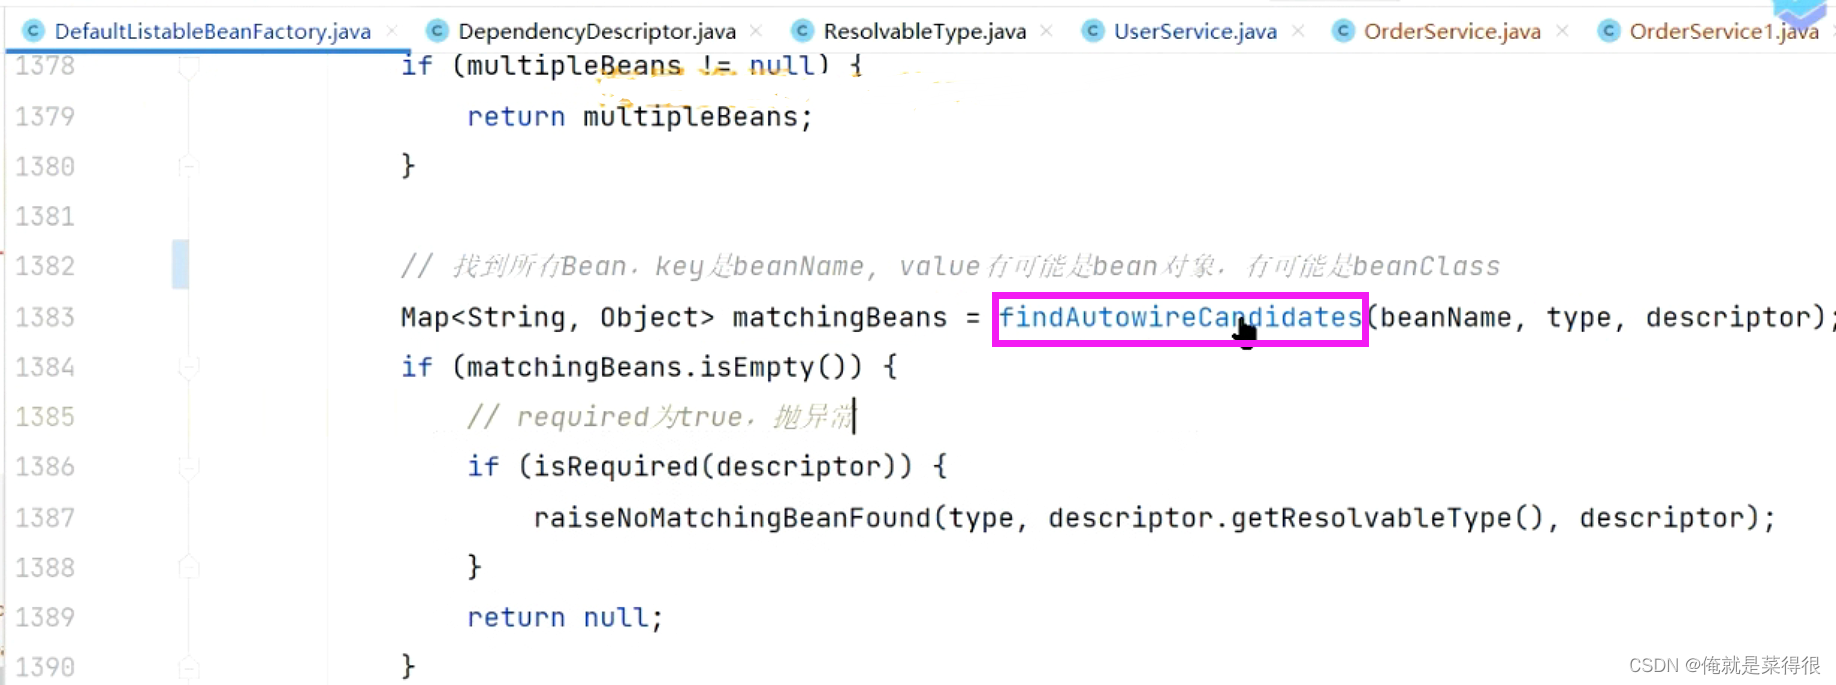Open the OrderService1.java tab
This screenshot has height=685, width=1836.
coord(1723,31)
